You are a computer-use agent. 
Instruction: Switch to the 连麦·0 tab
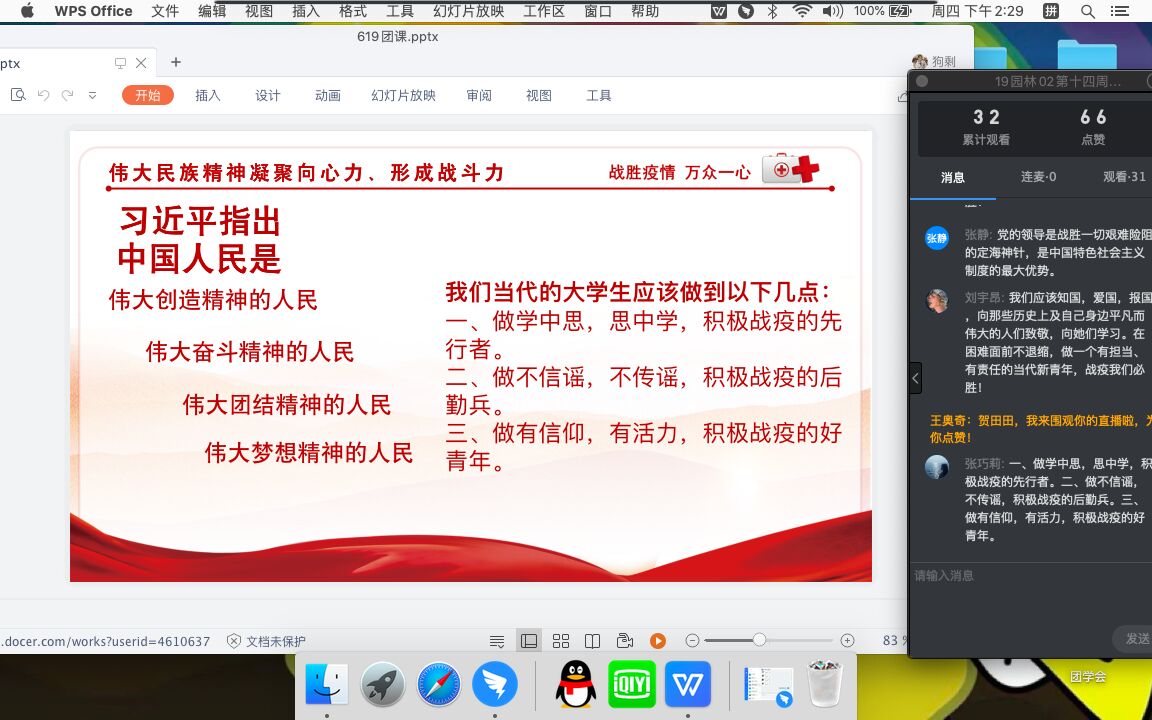pos(1038,177)
